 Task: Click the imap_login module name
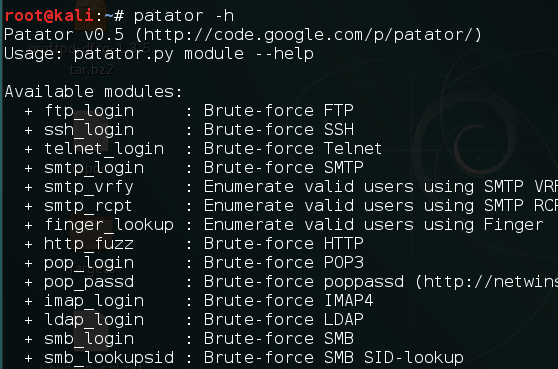[94, 301]
